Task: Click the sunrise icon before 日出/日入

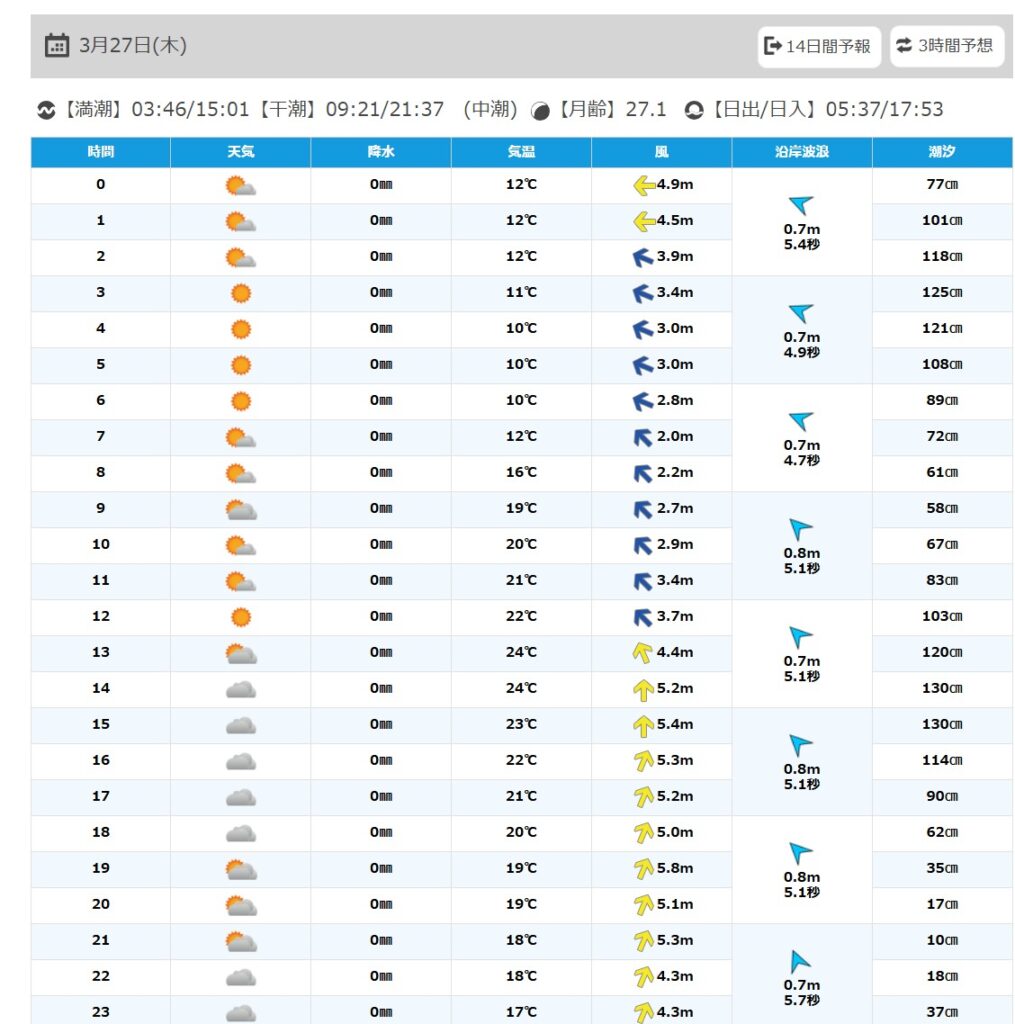Action: click(694, 110)
